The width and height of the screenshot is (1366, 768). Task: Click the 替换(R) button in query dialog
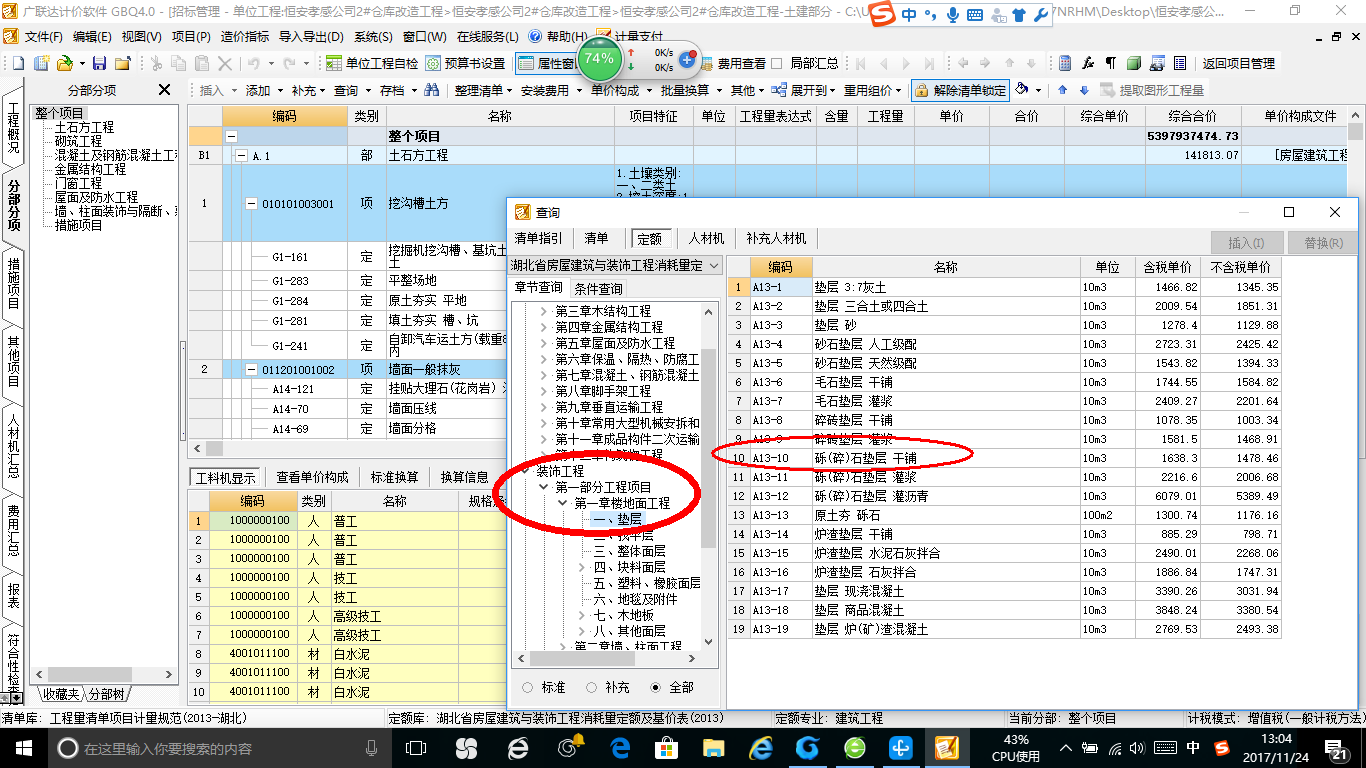click(1322, 243)
